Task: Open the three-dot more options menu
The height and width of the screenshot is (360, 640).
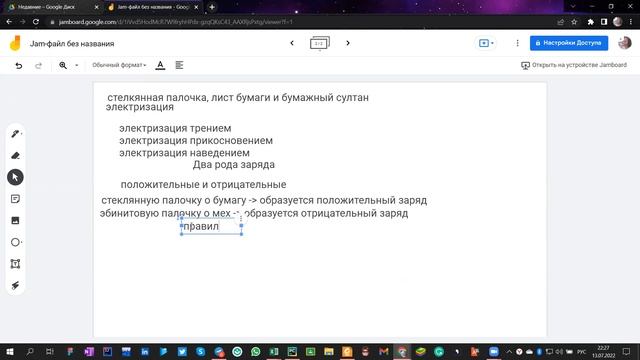Action: click(x=518, y=43)
